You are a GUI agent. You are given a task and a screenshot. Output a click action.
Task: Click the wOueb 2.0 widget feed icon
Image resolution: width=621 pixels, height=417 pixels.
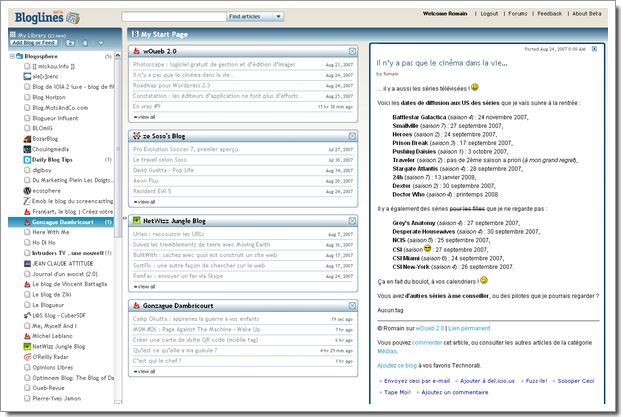[137, 51]
